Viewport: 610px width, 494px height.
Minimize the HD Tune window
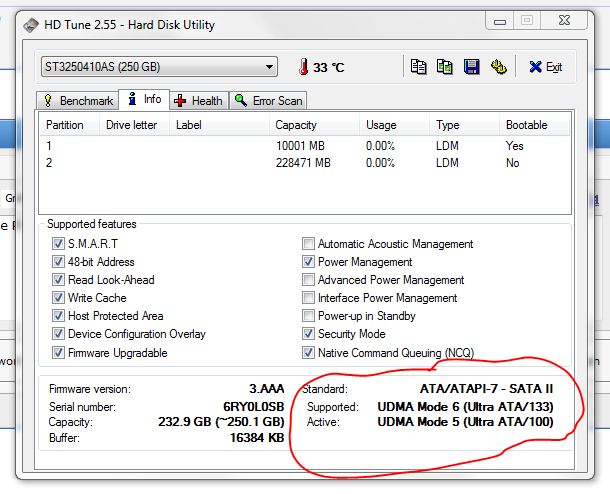[x=500, y=21]
